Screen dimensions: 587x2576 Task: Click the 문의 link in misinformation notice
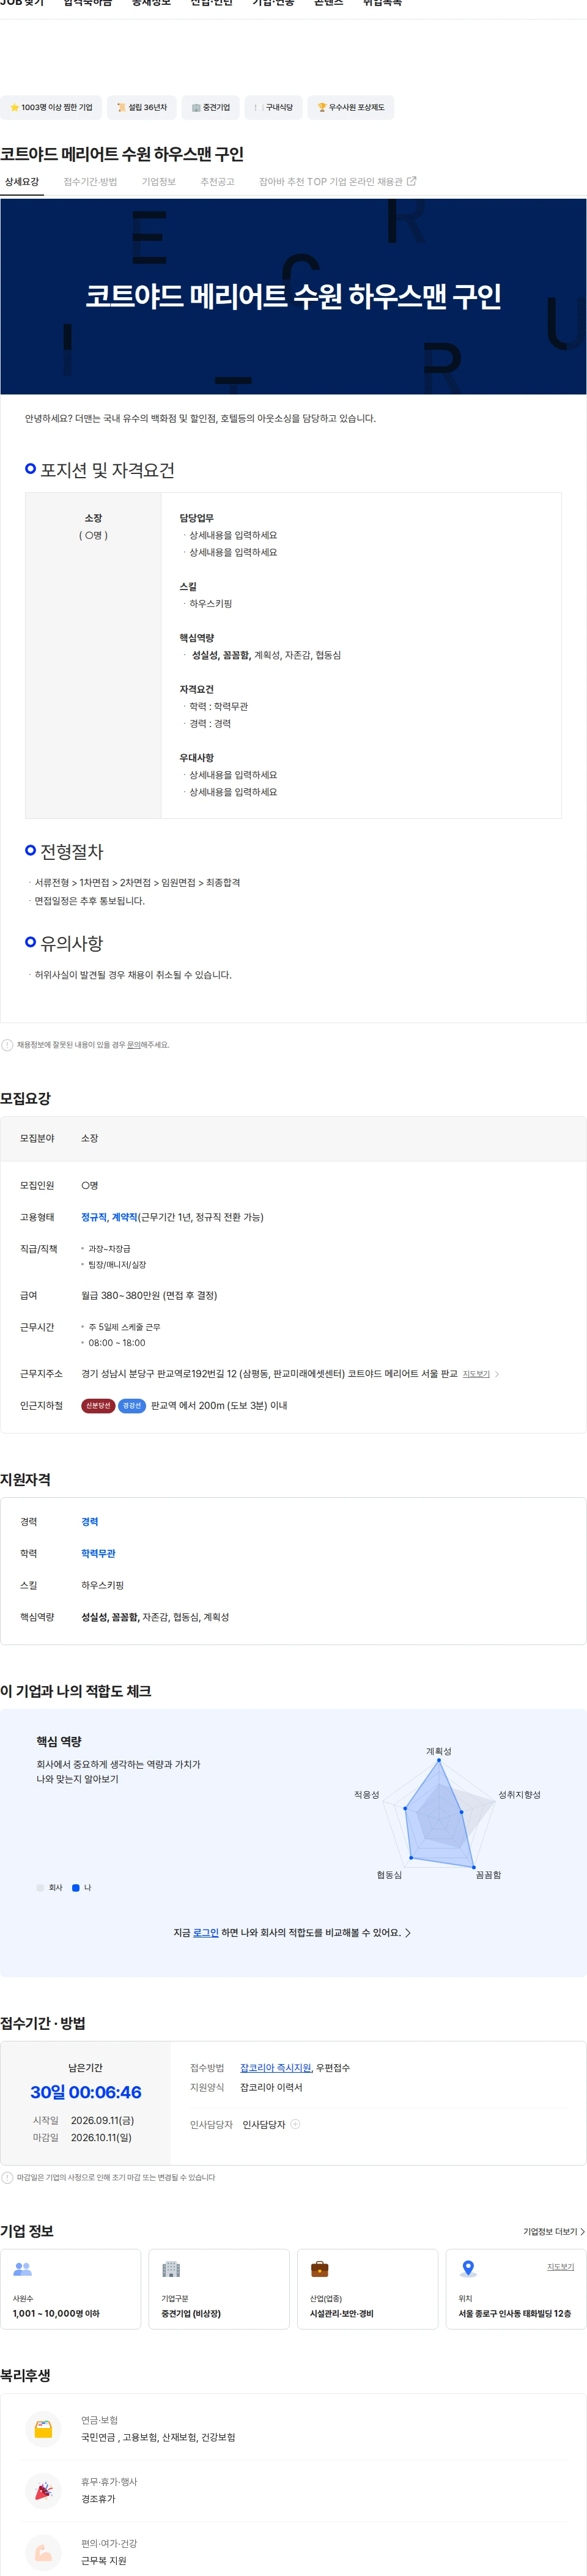click(x=133, y=1045)
